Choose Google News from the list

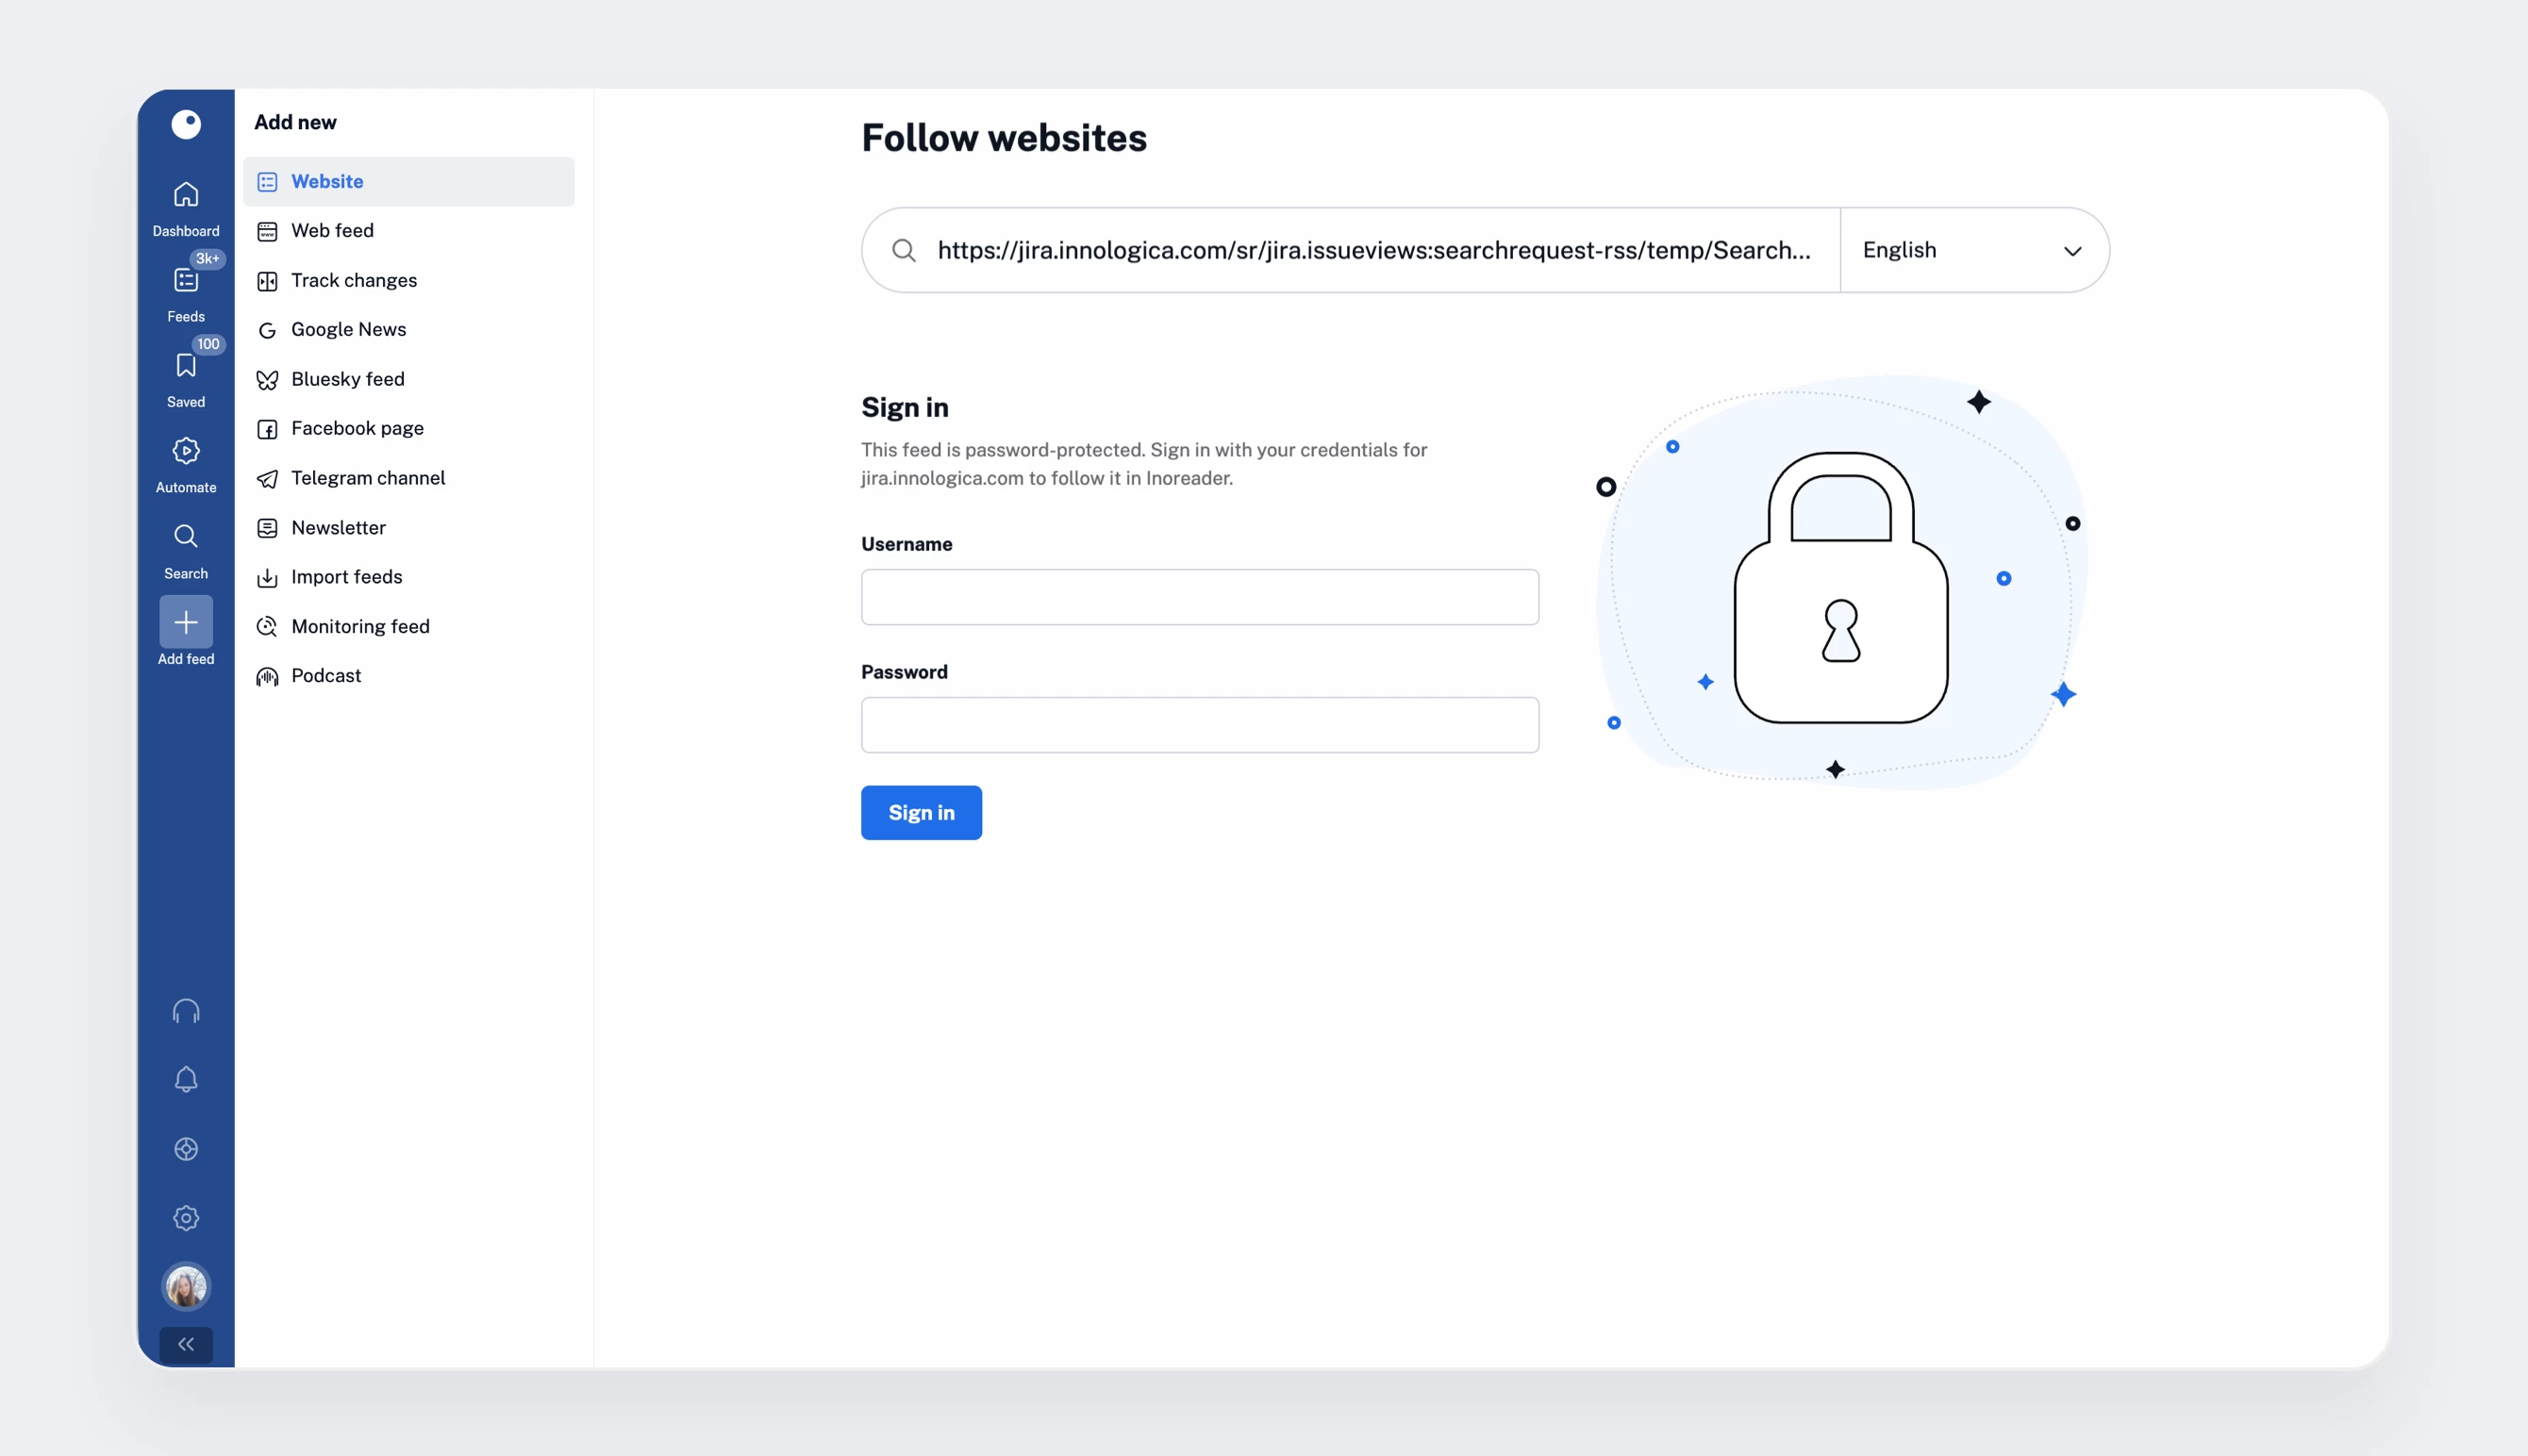[x=348, y=330]
